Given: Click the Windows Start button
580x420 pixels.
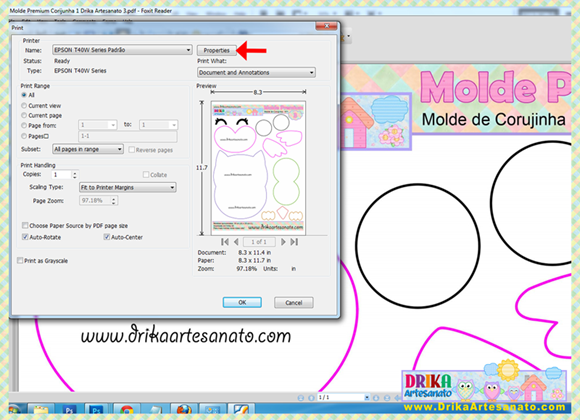Looking at the screenshot, I should click(x=15, y=410).
